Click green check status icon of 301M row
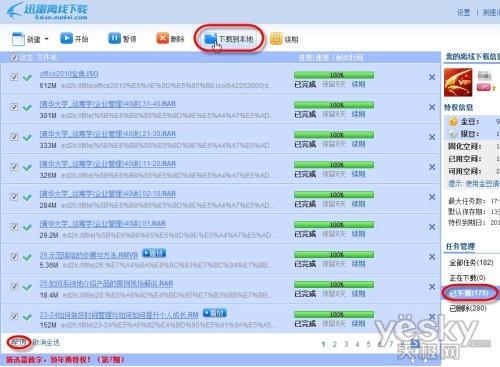Screen dimensions: 500x367 click(x=27, y=108)
